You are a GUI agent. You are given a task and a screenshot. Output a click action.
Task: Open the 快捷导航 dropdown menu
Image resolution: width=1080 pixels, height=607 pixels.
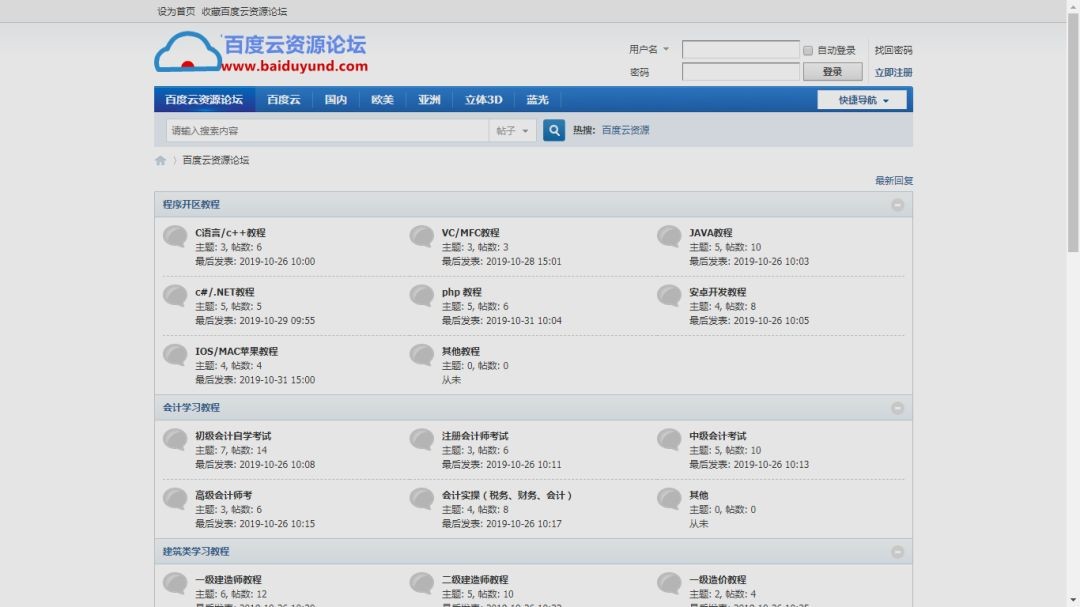point(862,100)
